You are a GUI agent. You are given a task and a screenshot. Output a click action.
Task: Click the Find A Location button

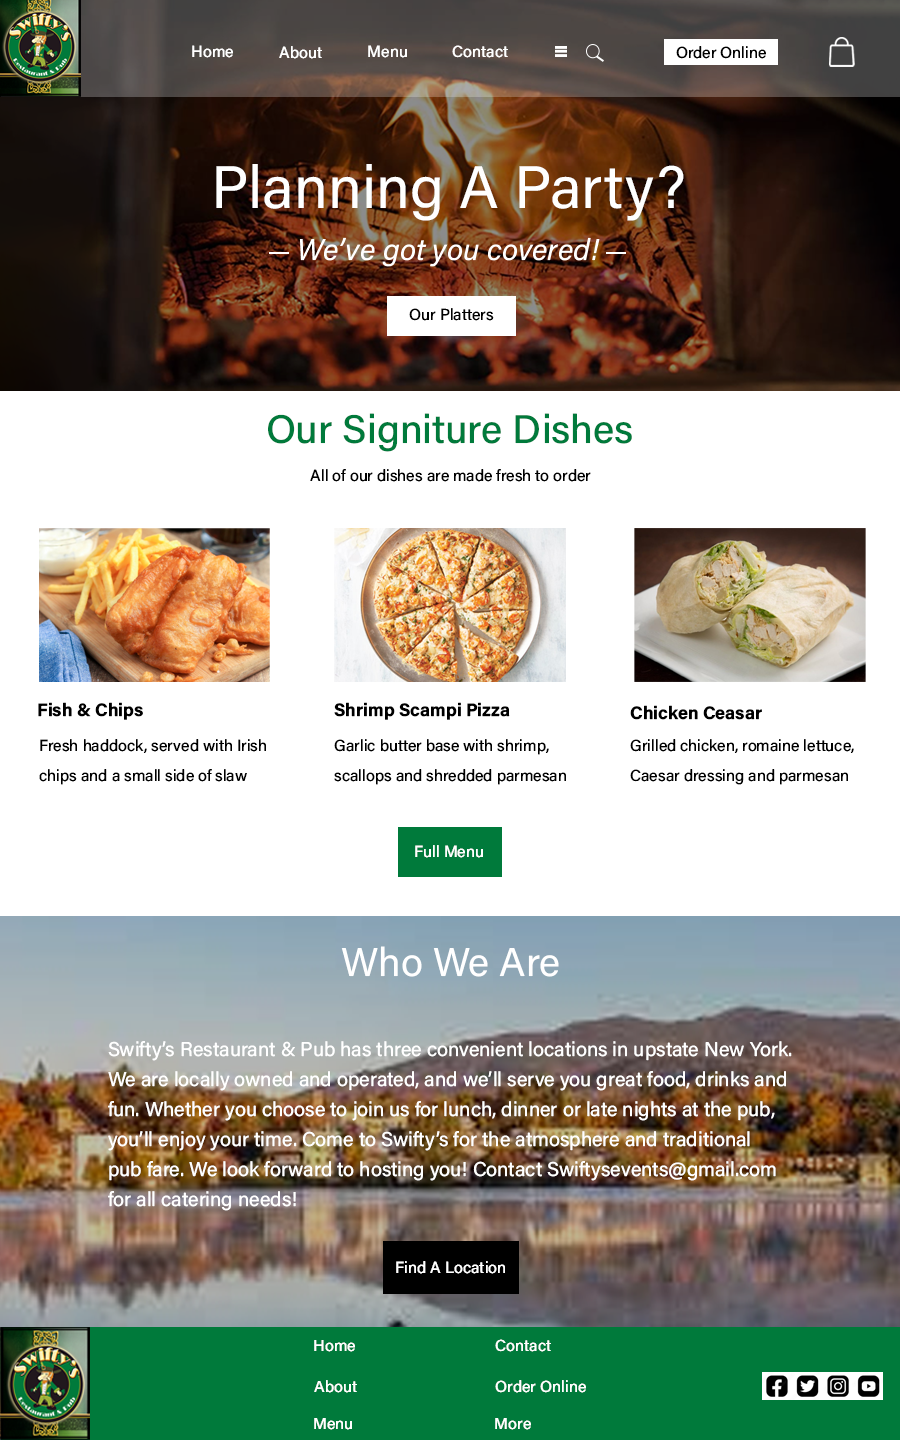(451, 1267)
